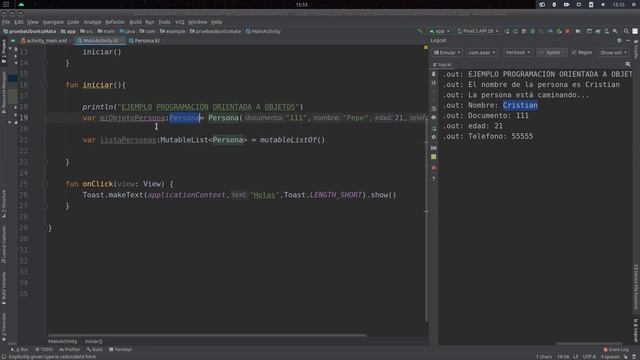Click the UTF-8 encoding in status bar

589,357
